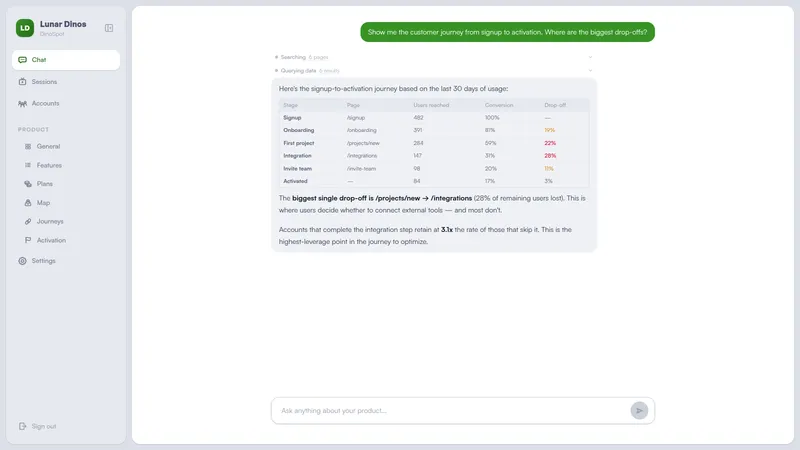Click the Page column header
The image size is (800, 450).
click(x=353, y=105)
